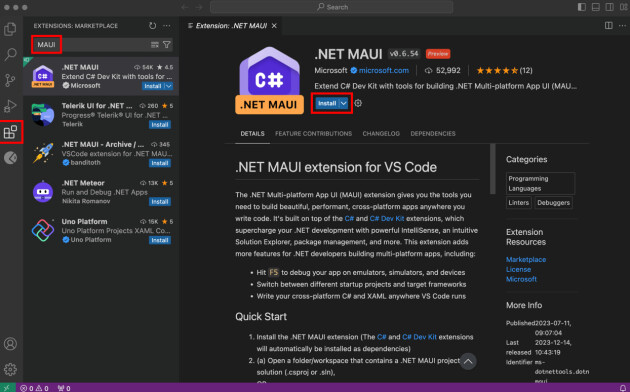Open the Search view in activity bar

coord(10,54)
